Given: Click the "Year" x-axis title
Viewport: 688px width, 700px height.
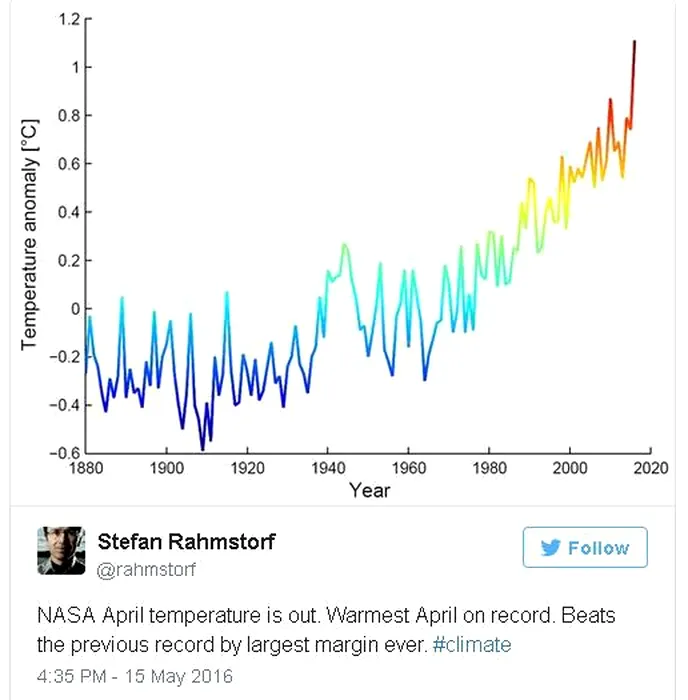Looking at the screenshot, I should [x=369, y=490].
